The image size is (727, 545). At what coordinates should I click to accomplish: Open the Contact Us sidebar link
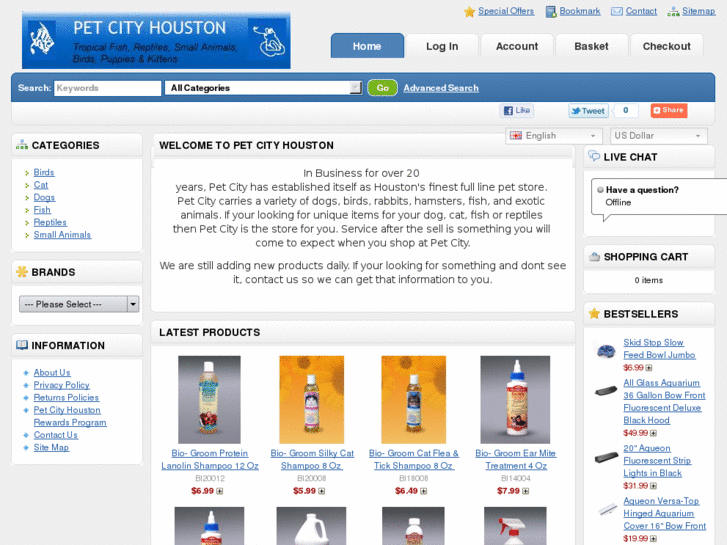(x=56, y=436)
